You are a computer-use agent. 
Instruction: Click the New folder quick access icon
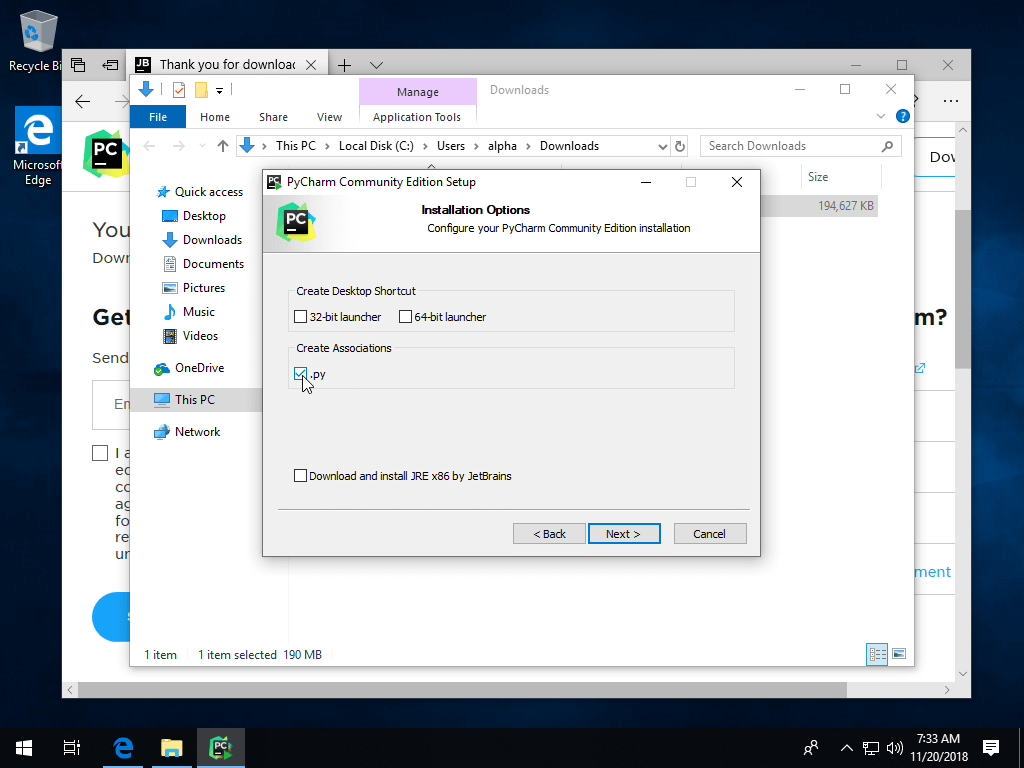(x=201, y=90)
